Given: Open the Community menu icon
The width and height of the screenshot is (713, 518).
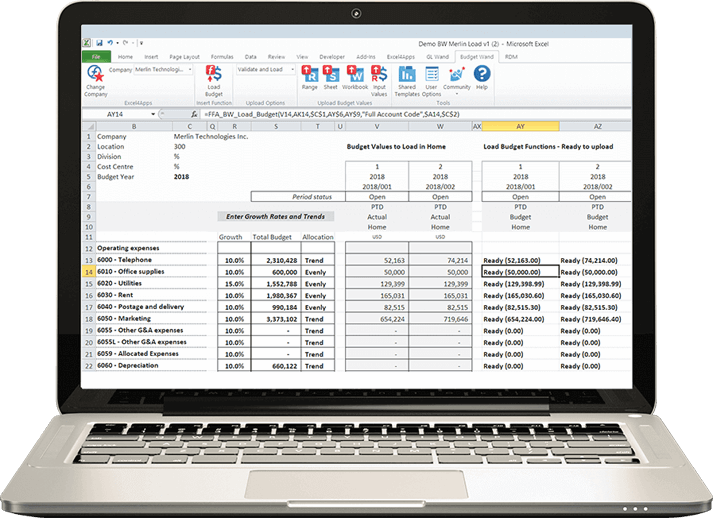Looking at the screenshot, I should tap(457, 73).
